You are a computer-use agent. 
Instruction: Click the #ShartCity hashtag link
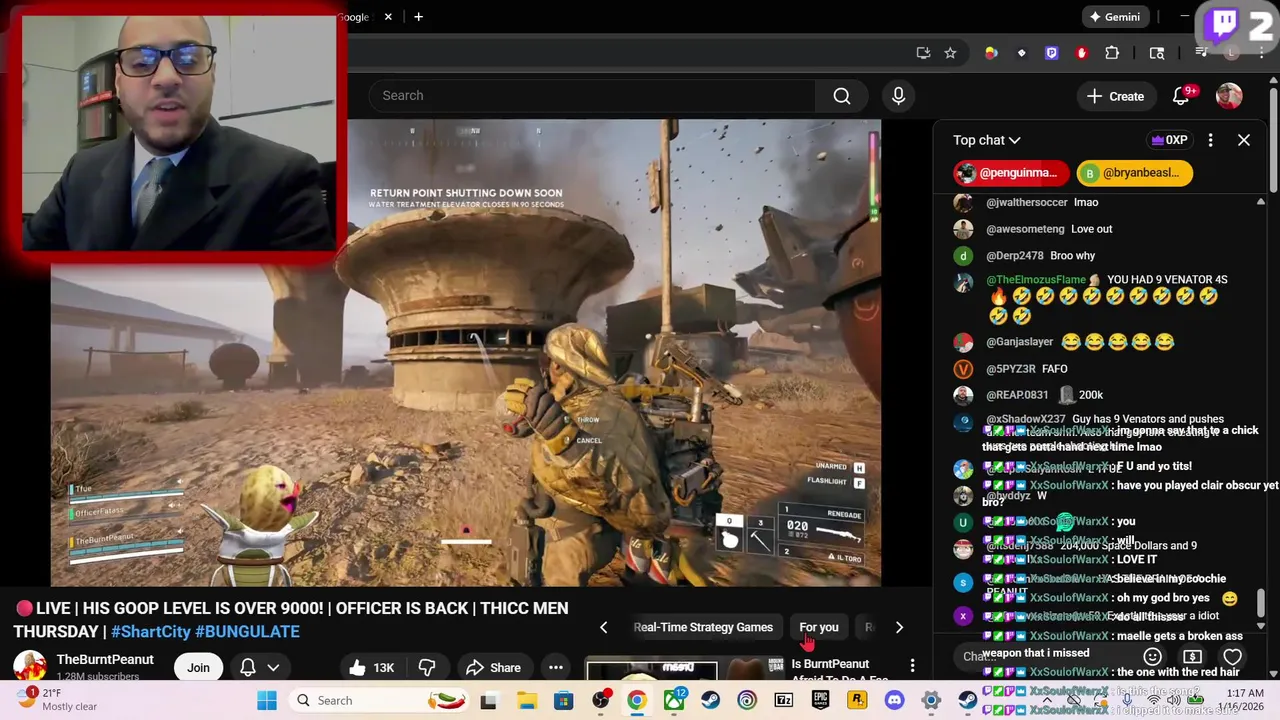coord(151,632)
